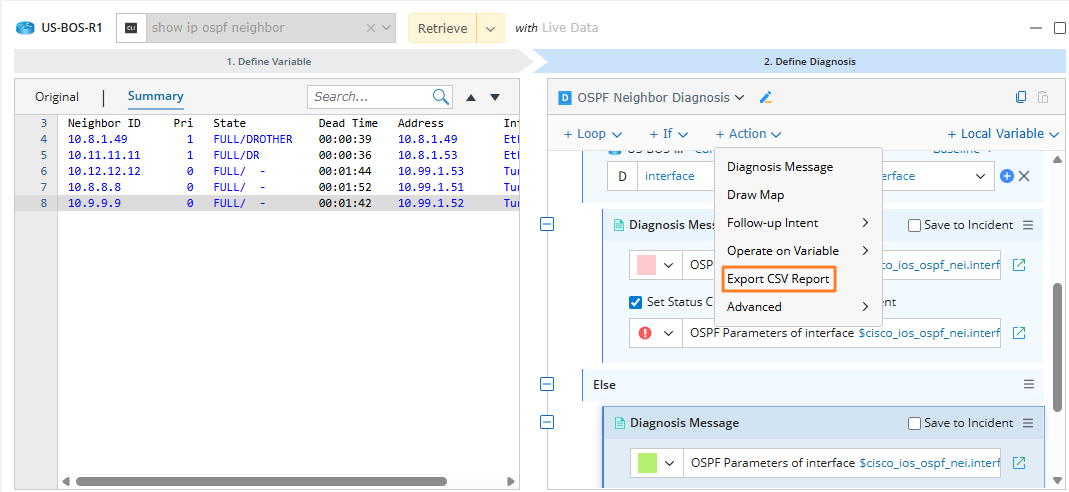This screenshot has width=1069, height=492.
Task: Open the pink message color swatch
Action: pos(646,265)
